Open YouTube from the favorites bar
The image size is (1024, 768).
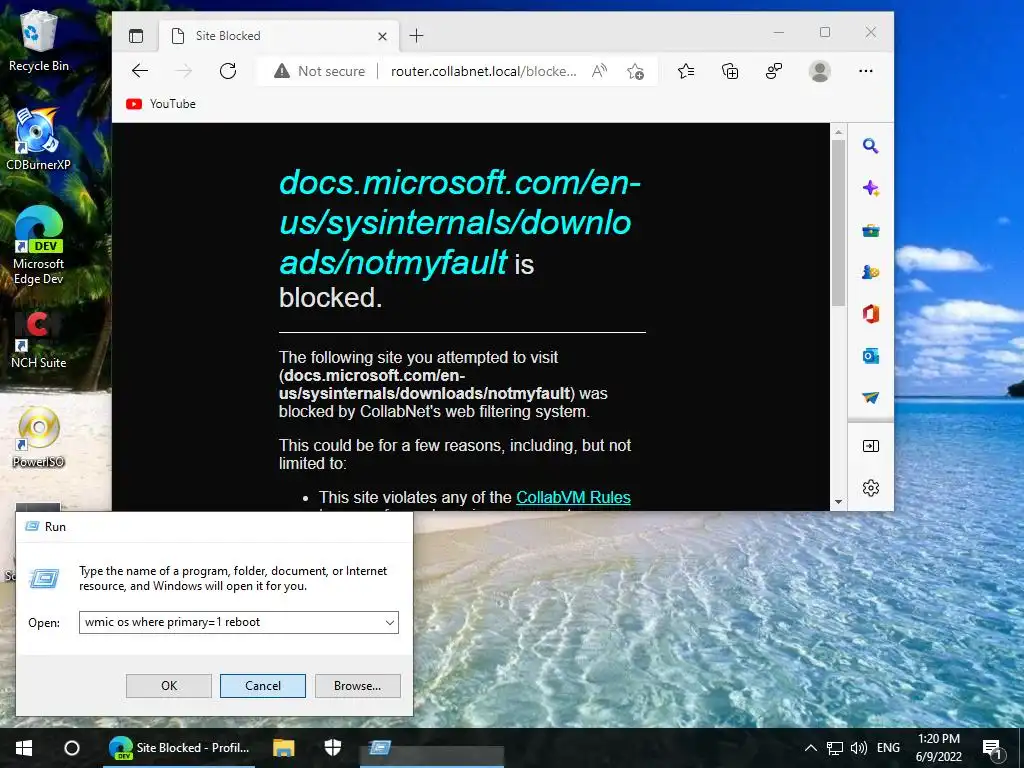pos(161,104)
